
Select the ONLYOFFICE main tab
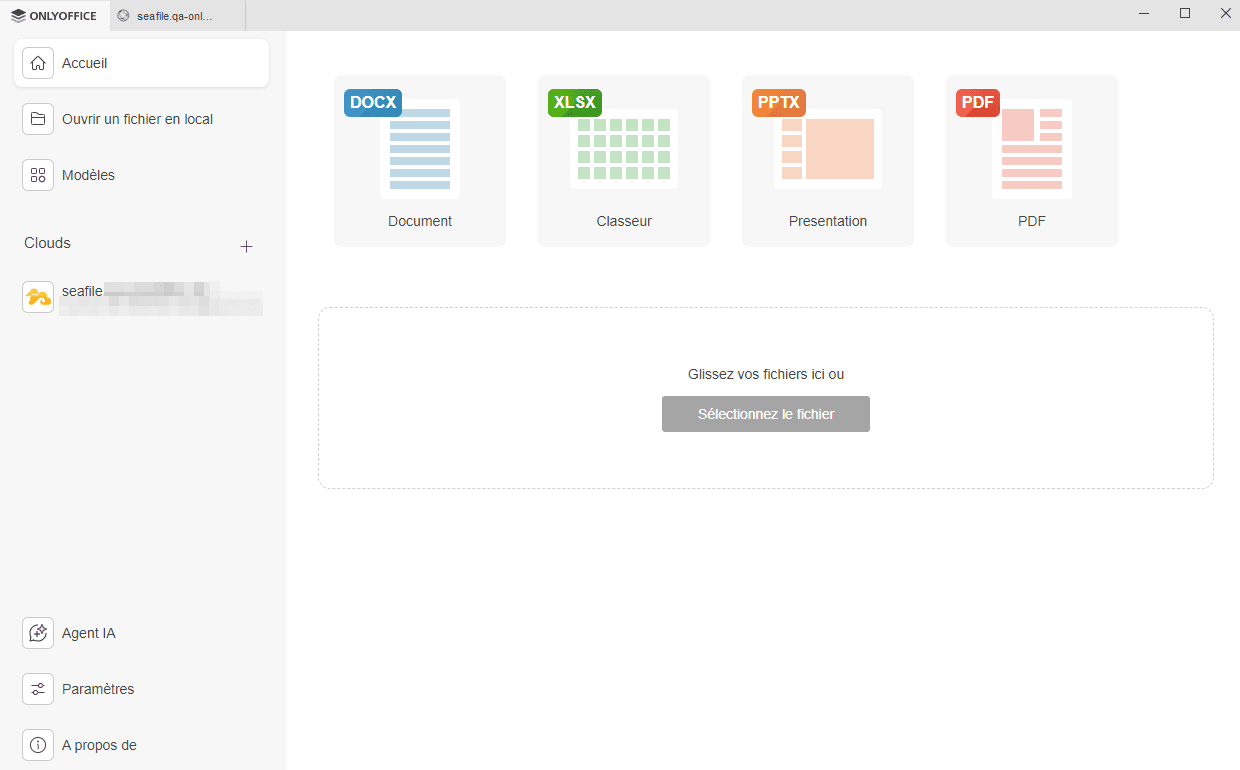[x=55, y=15]
